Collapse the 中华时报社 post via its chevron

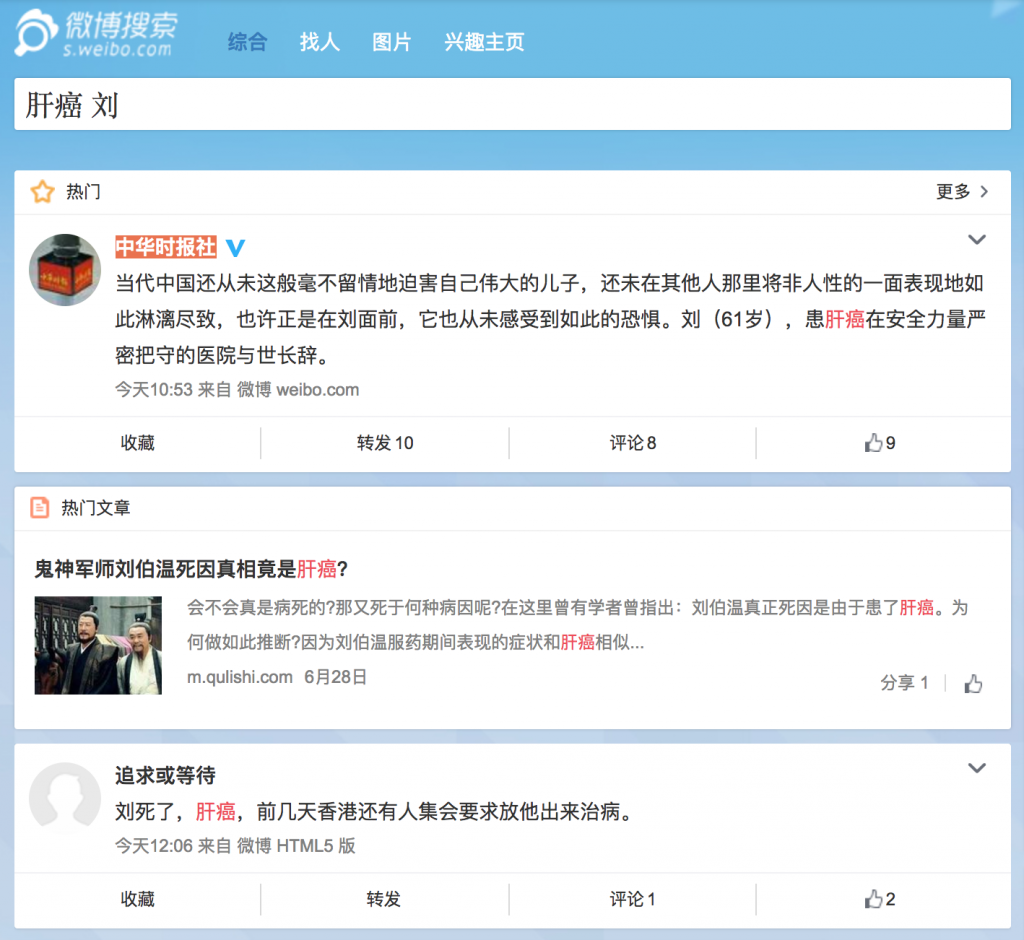click(977, 240)
